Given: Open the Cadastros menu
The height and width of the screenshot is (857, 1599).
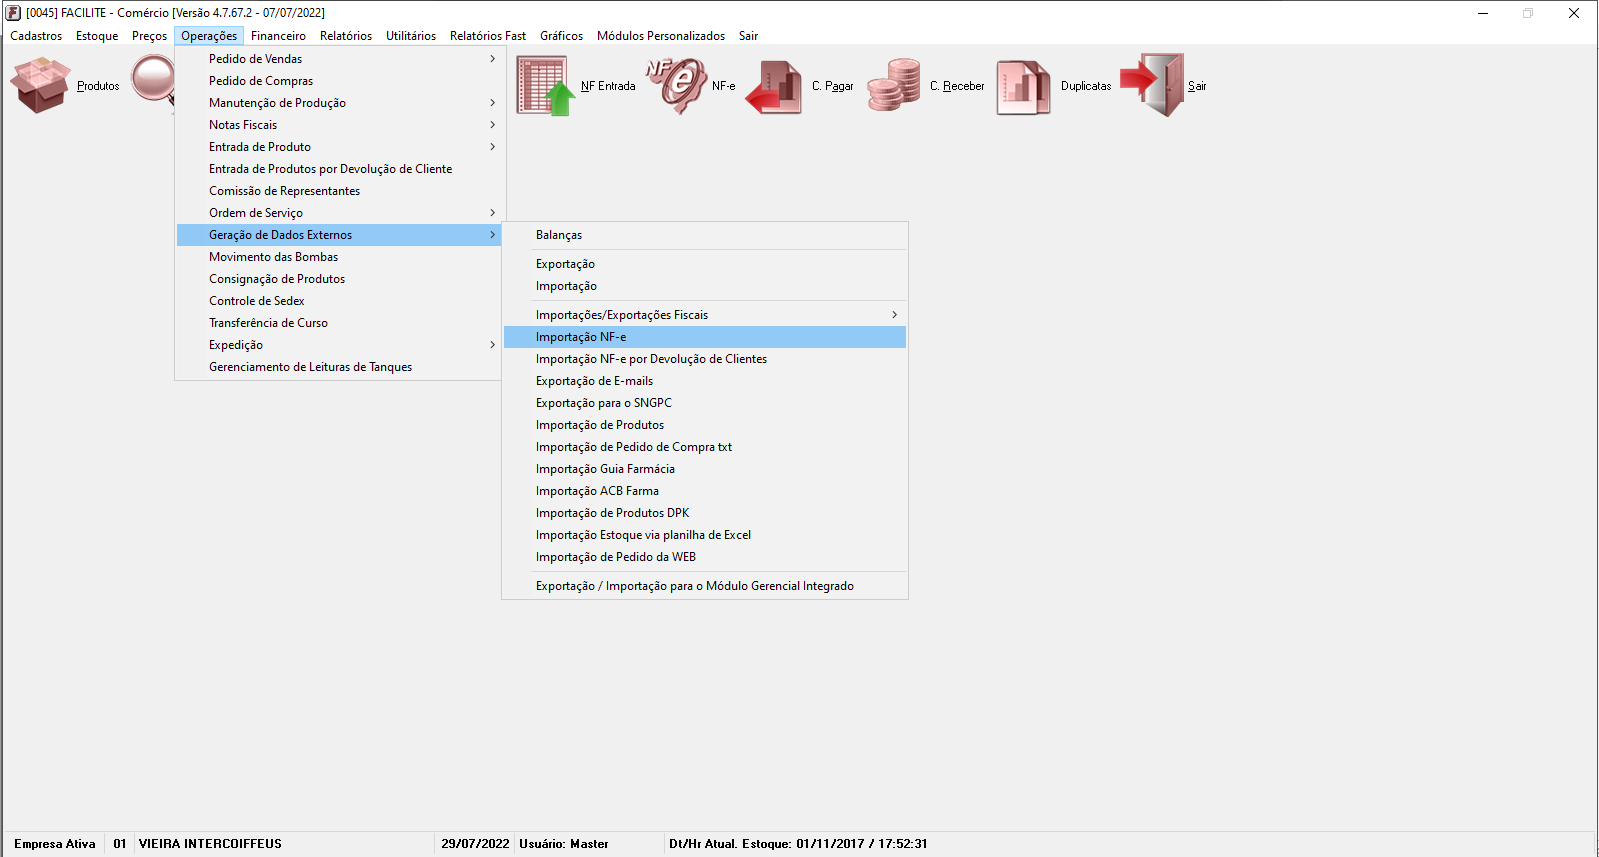Looking at the screenshot, I should (x=36, y=36).
